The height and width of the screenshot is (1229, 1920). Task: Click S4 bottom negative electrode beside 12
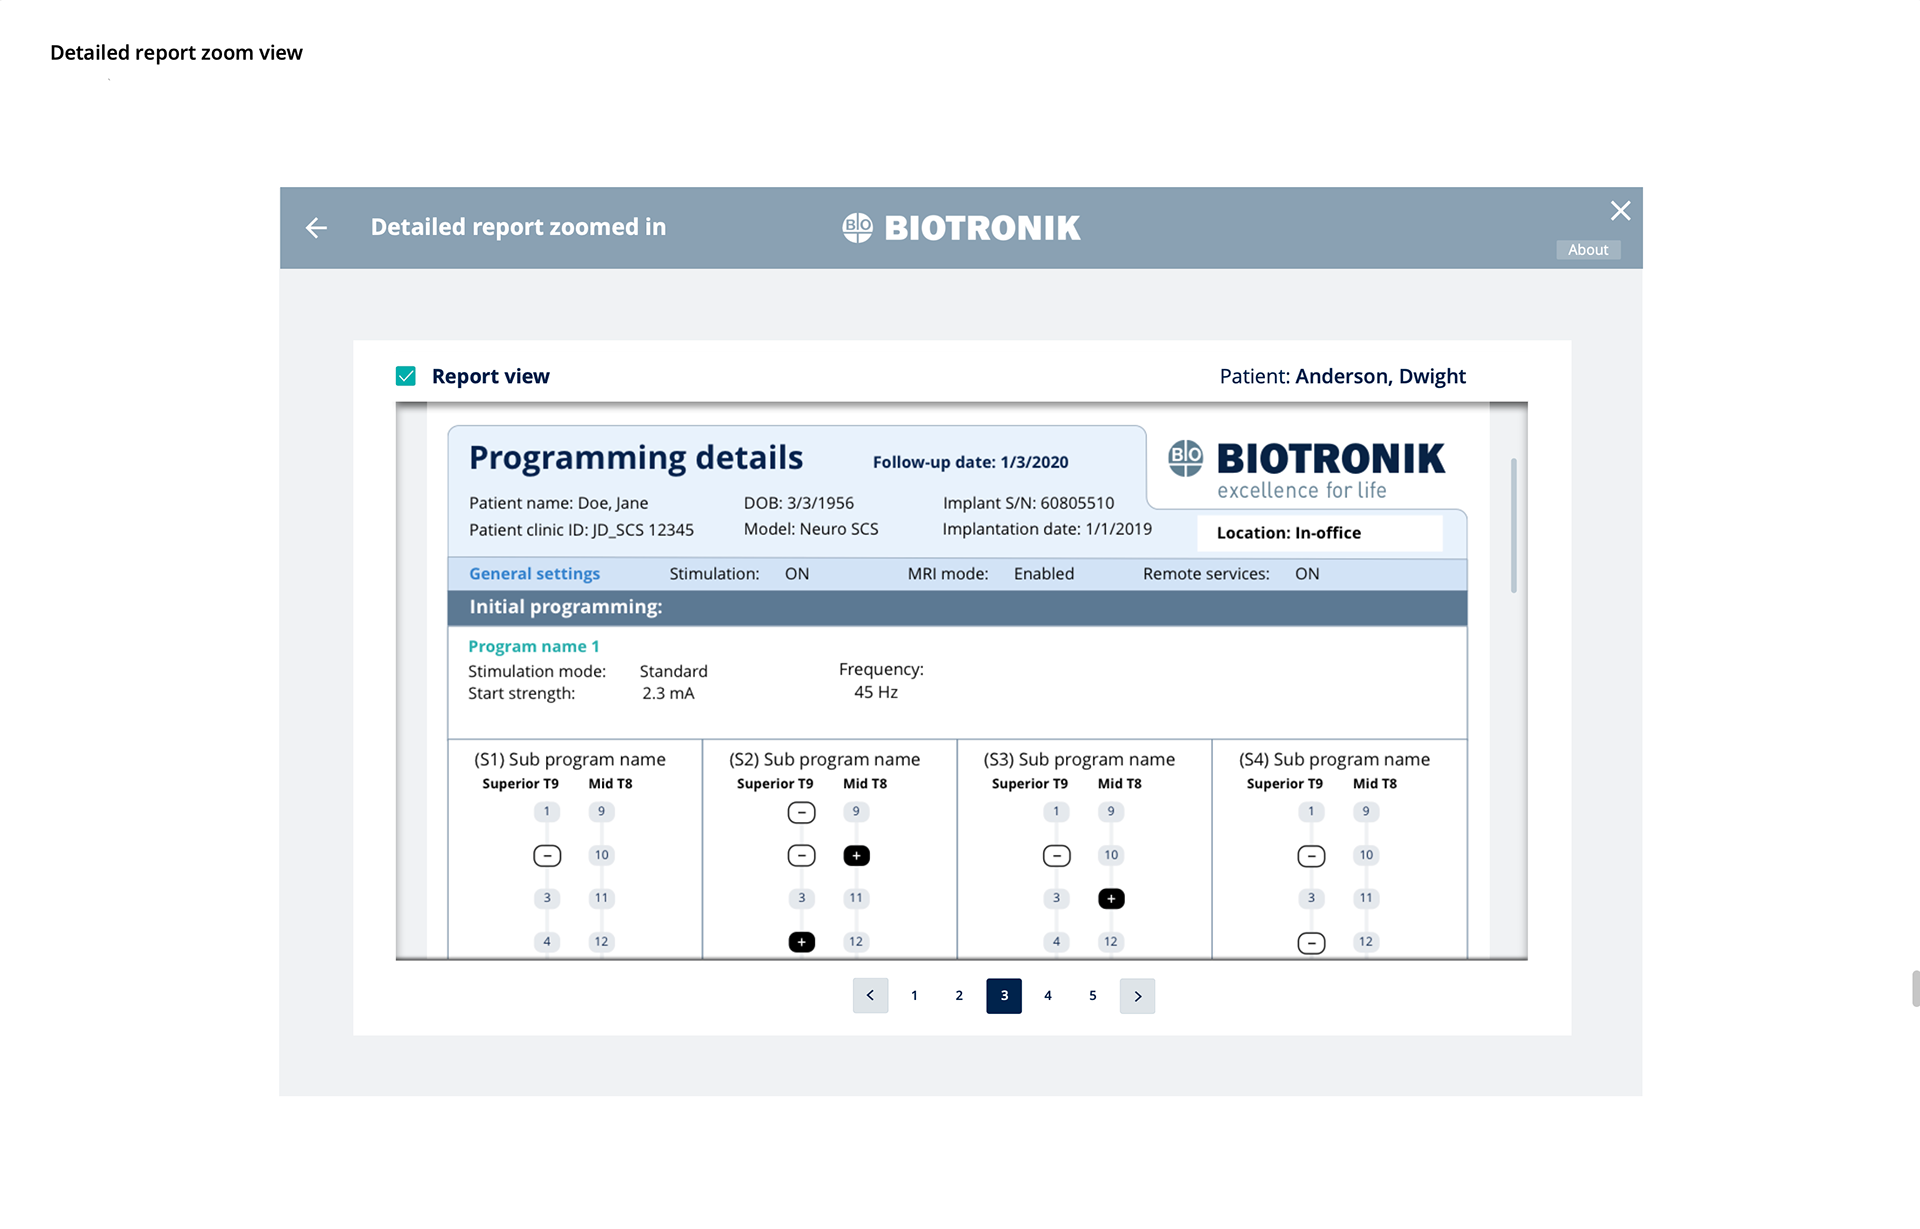coord(1311,943)
